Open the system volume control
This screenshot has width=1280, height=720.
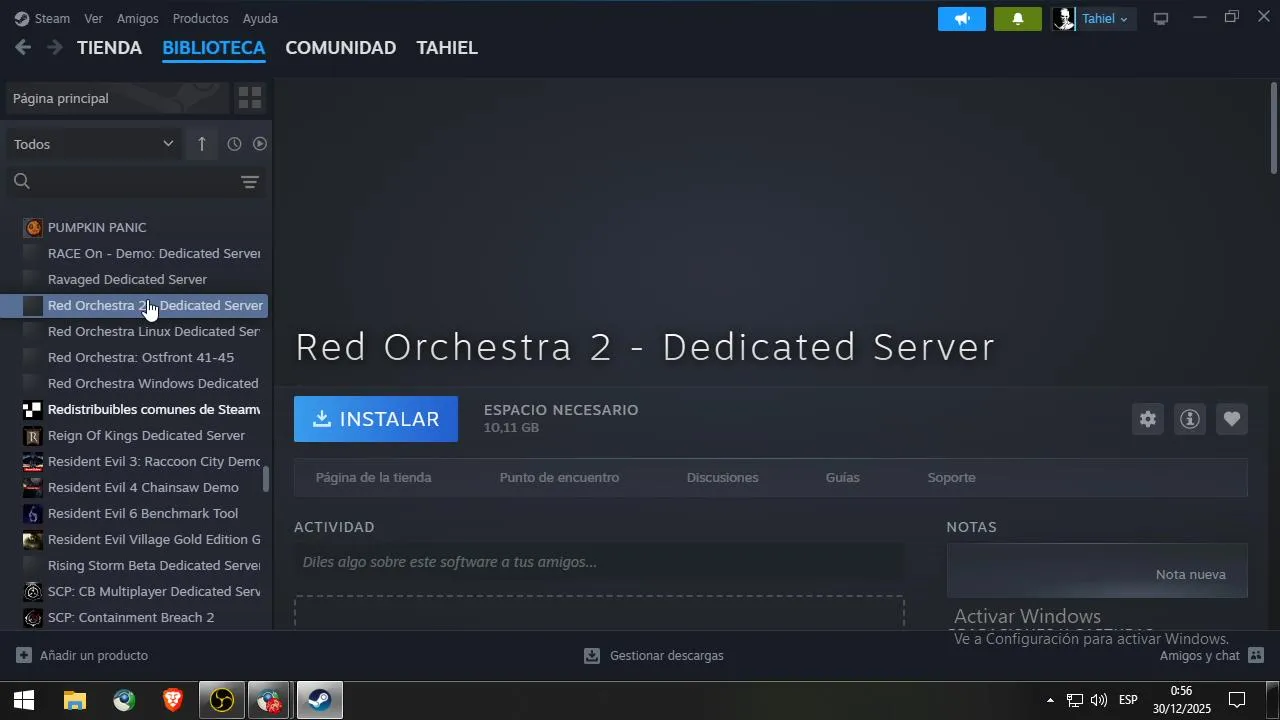click(1099, 700)
